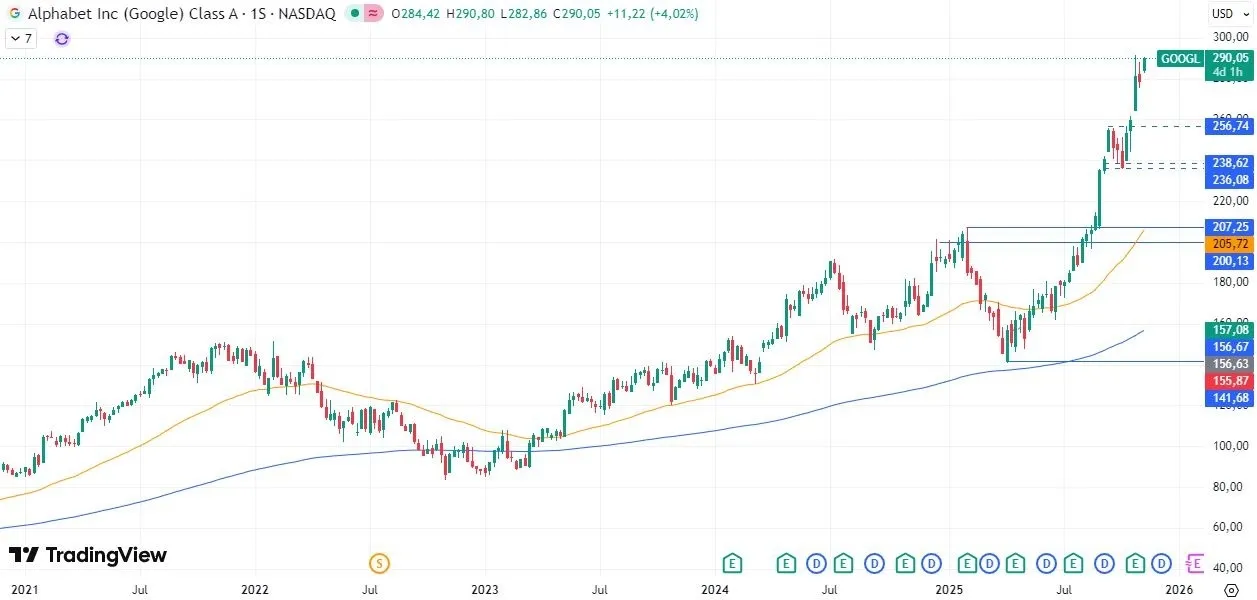Collapse the indicators list via the '7' chevron
1257x600 pixels.
point(19,38)
